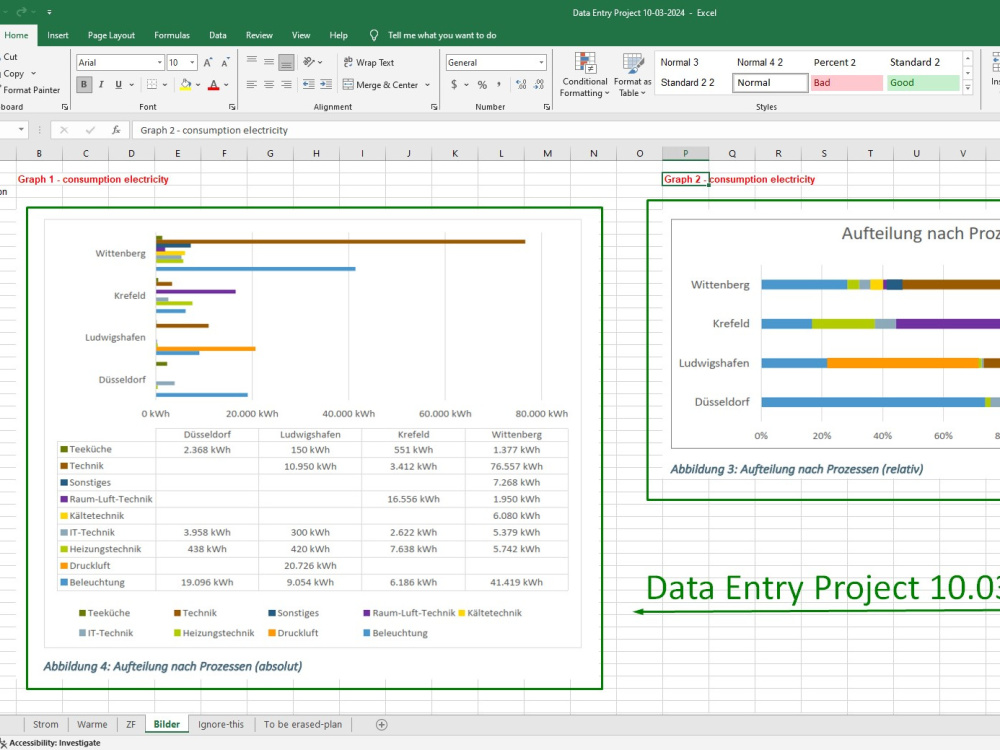Screen dimensions: 1000x750
Task: Click formula bar text field
Action: point(566,130)
